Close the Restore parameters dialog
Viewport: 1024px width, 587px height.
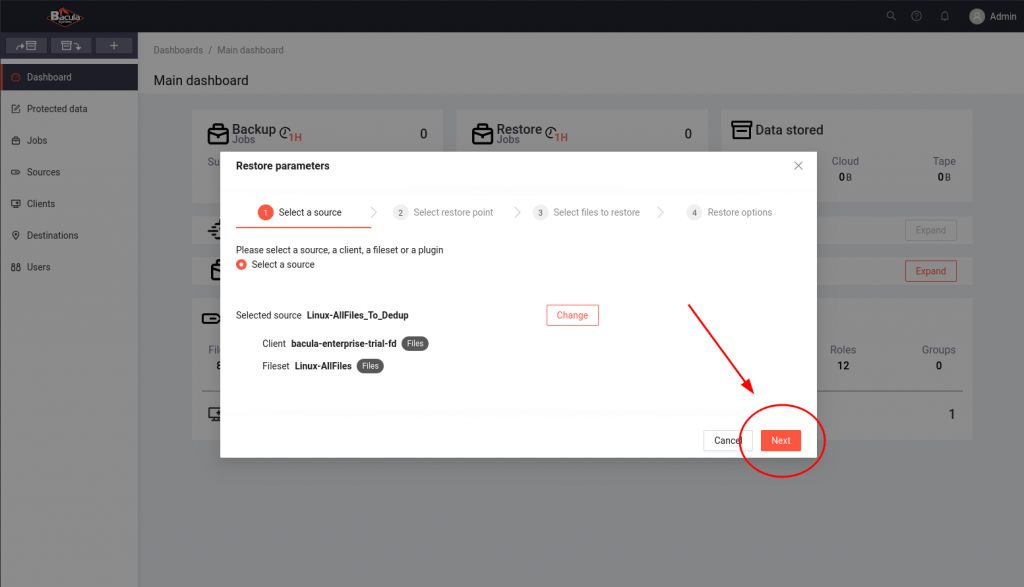point(798,166)
